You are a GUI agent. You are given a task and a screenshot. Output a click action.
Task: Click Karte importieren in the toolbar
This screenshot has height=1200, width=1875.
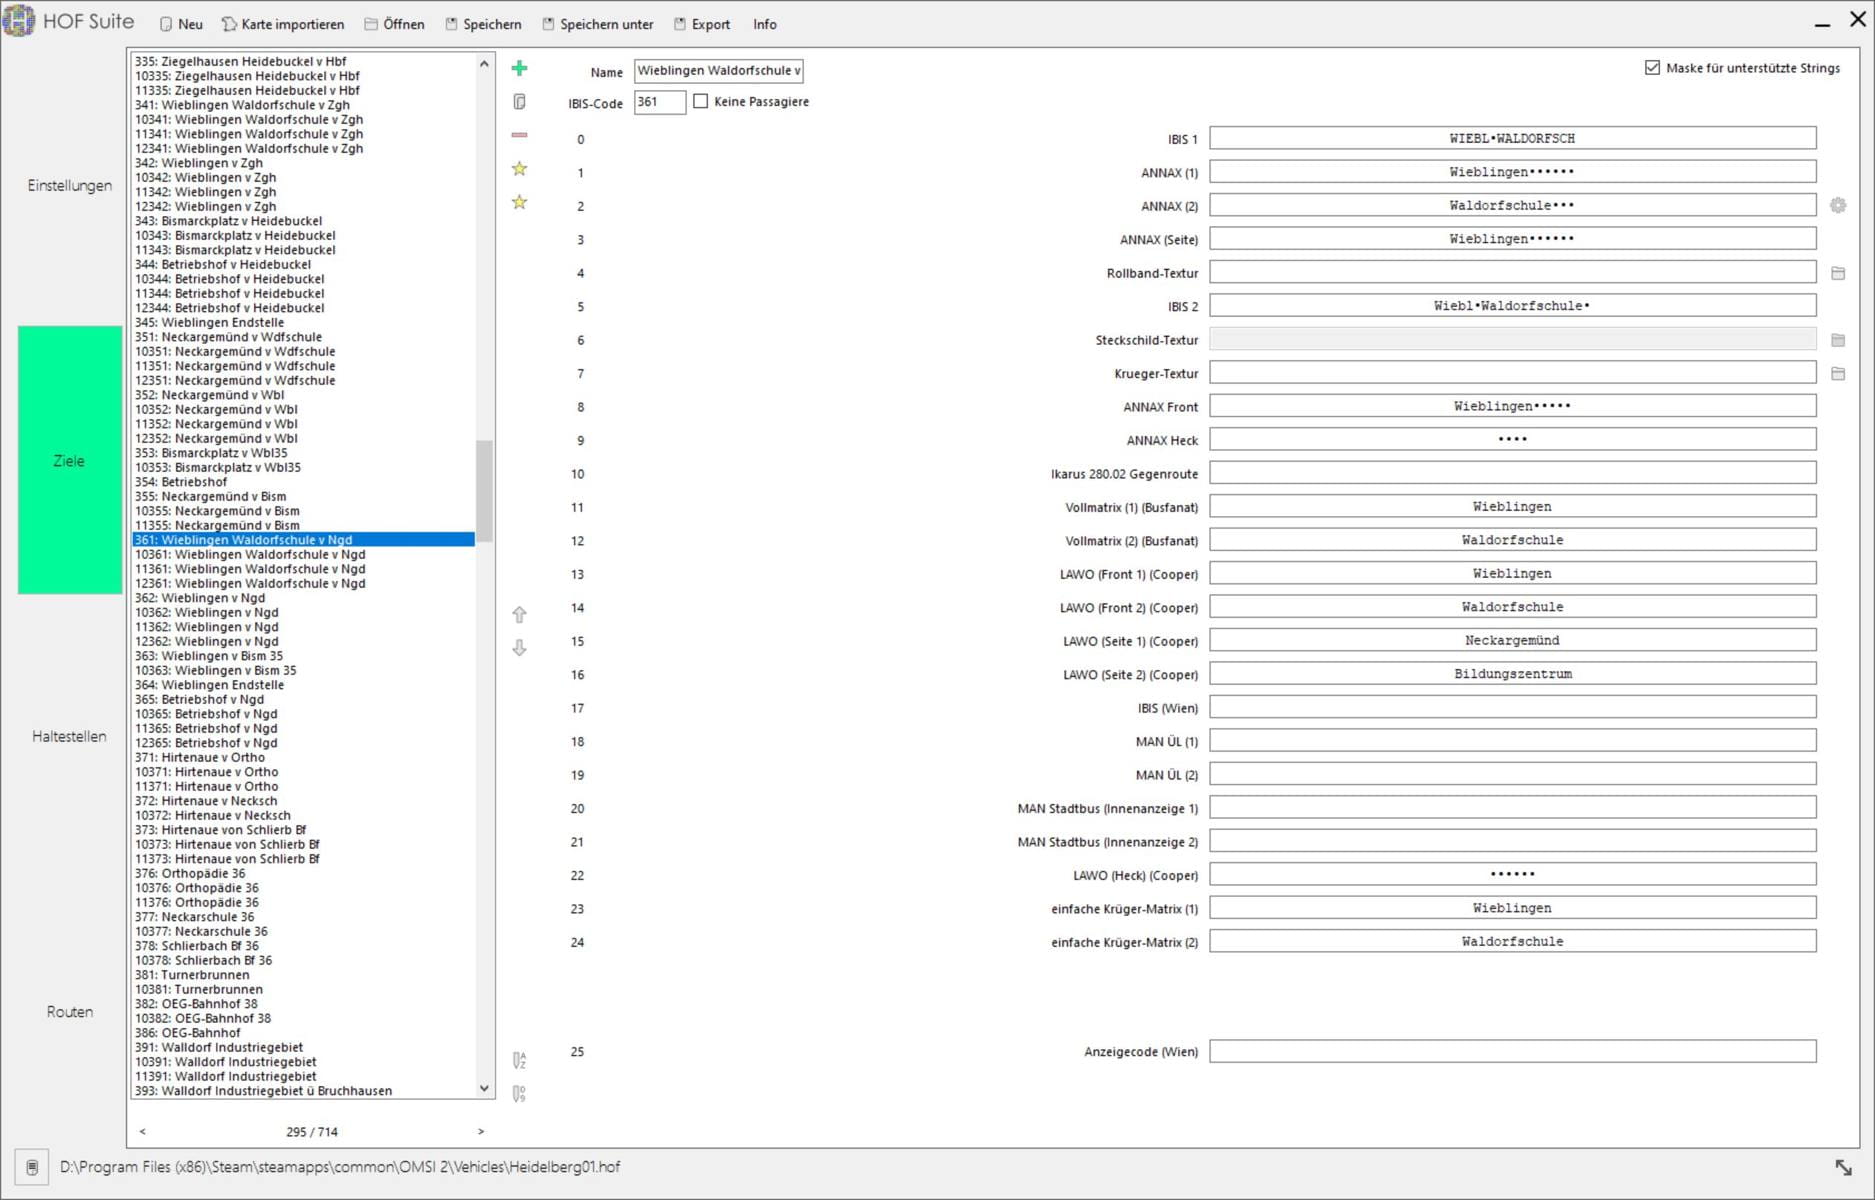pyautogui.click(x=282, y=24)
